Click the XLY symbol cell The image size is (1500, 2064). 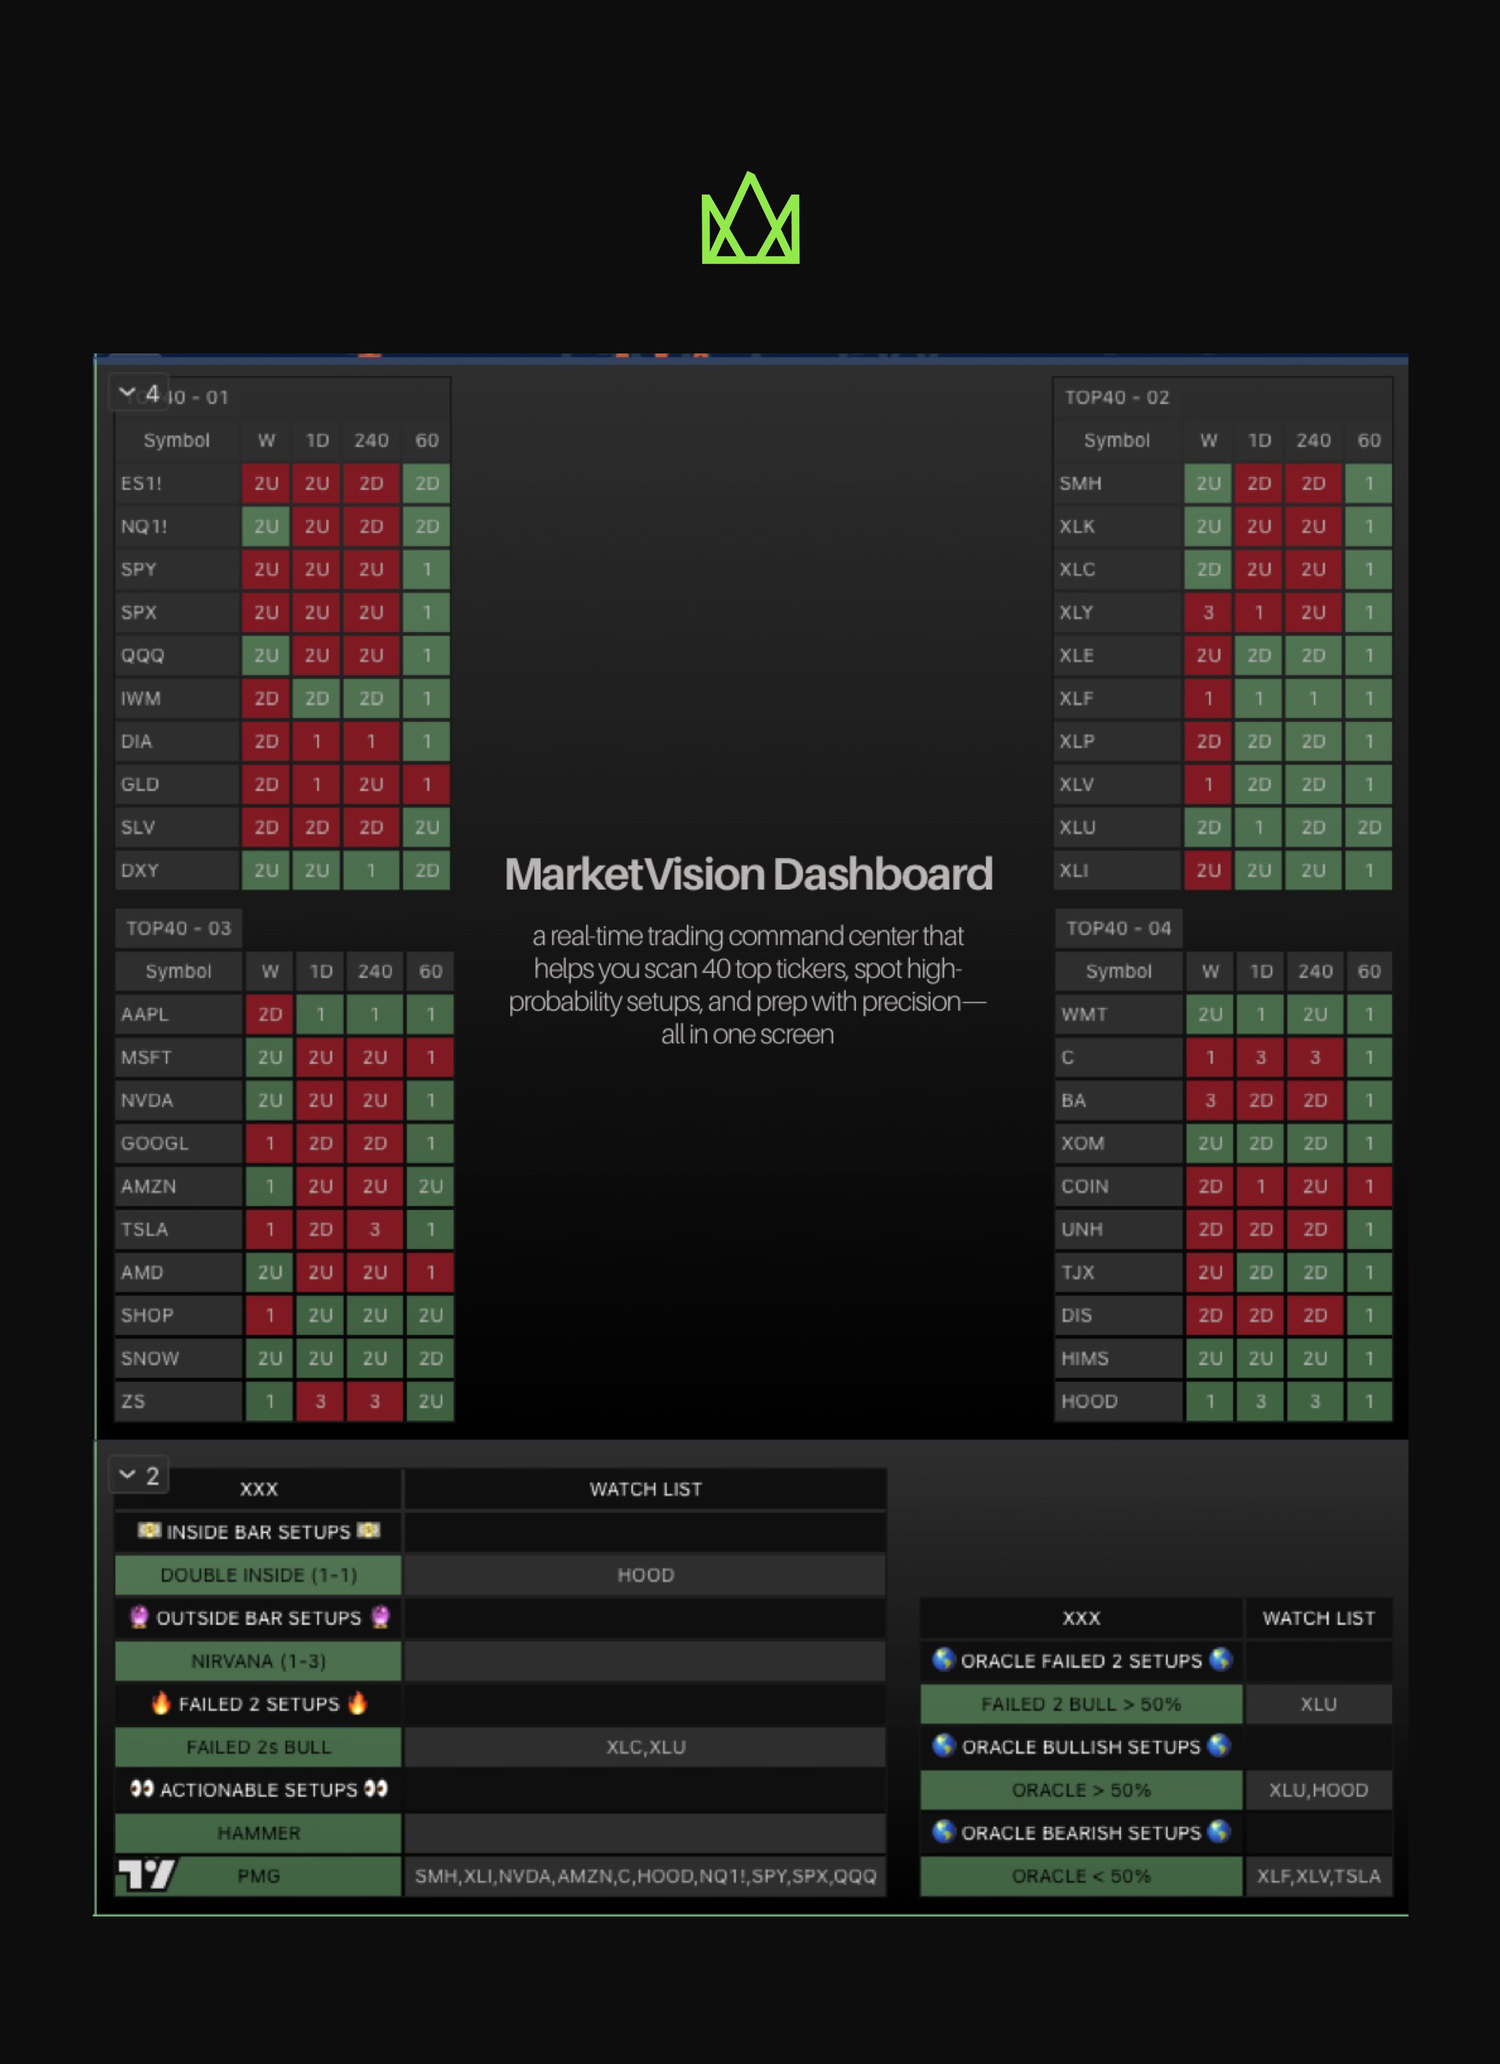click(x=1117, y=612)
